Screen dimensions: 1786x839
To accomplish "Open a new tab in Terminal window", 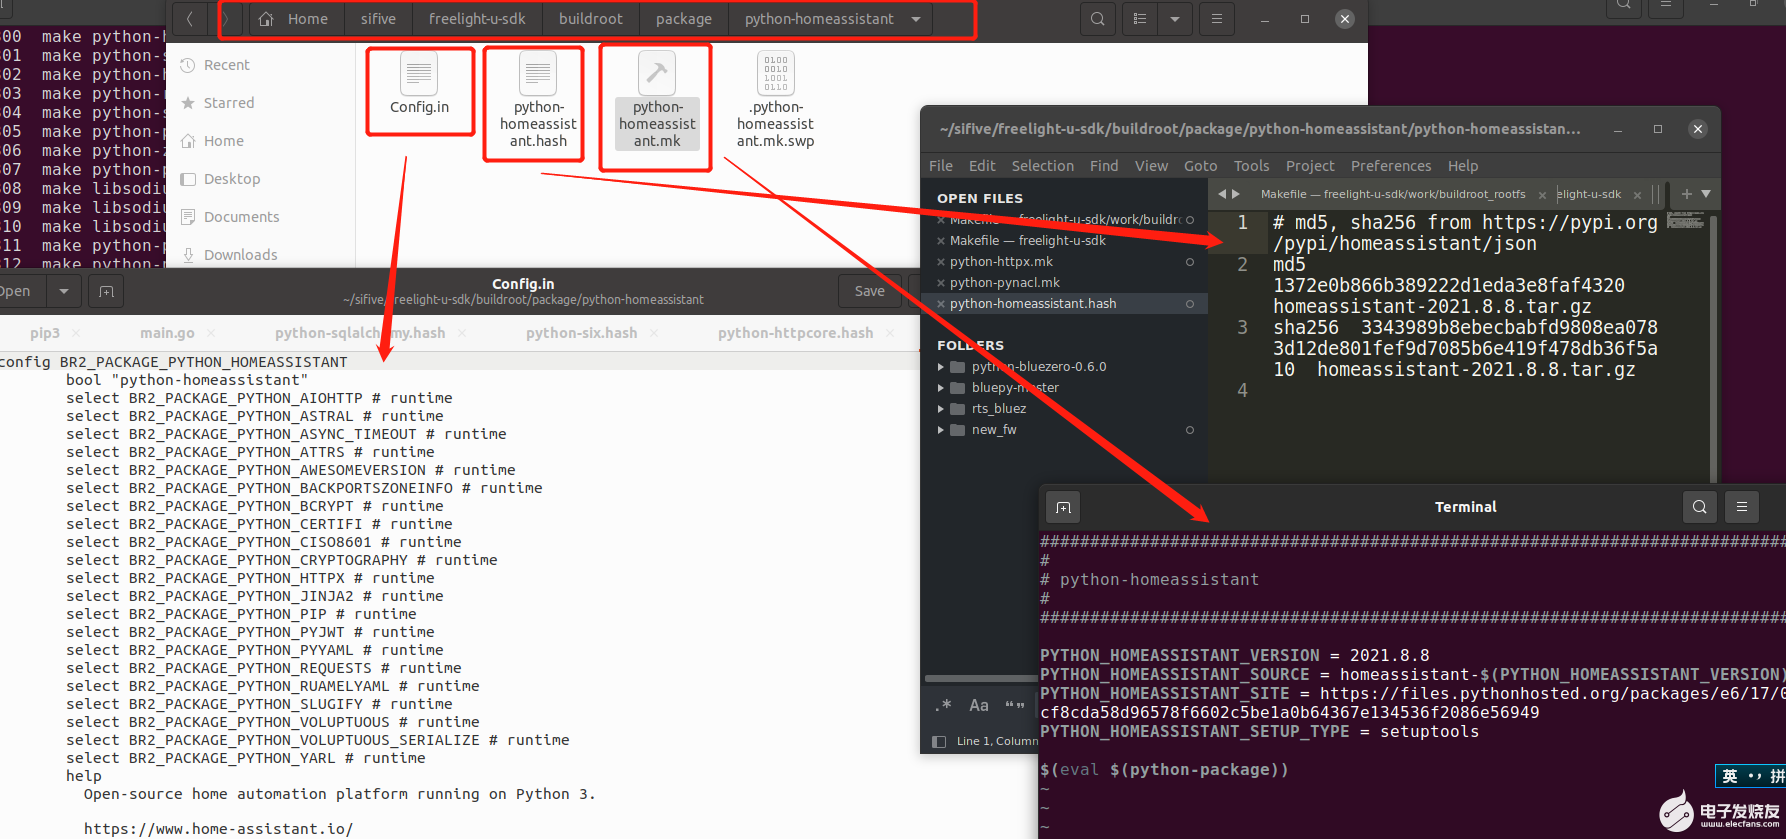I will pyautogui.click(x=1063, y=507).
